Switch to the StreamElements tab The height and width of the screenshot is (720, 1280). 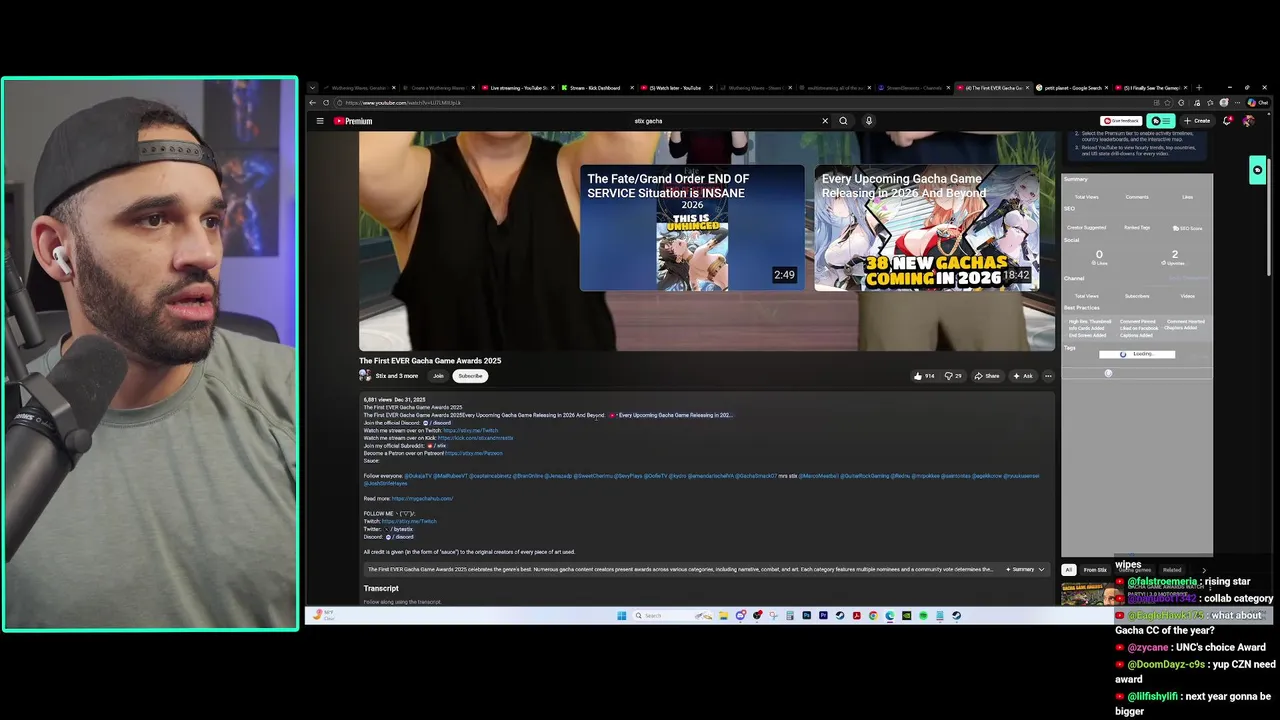click(x=914, y=88)
